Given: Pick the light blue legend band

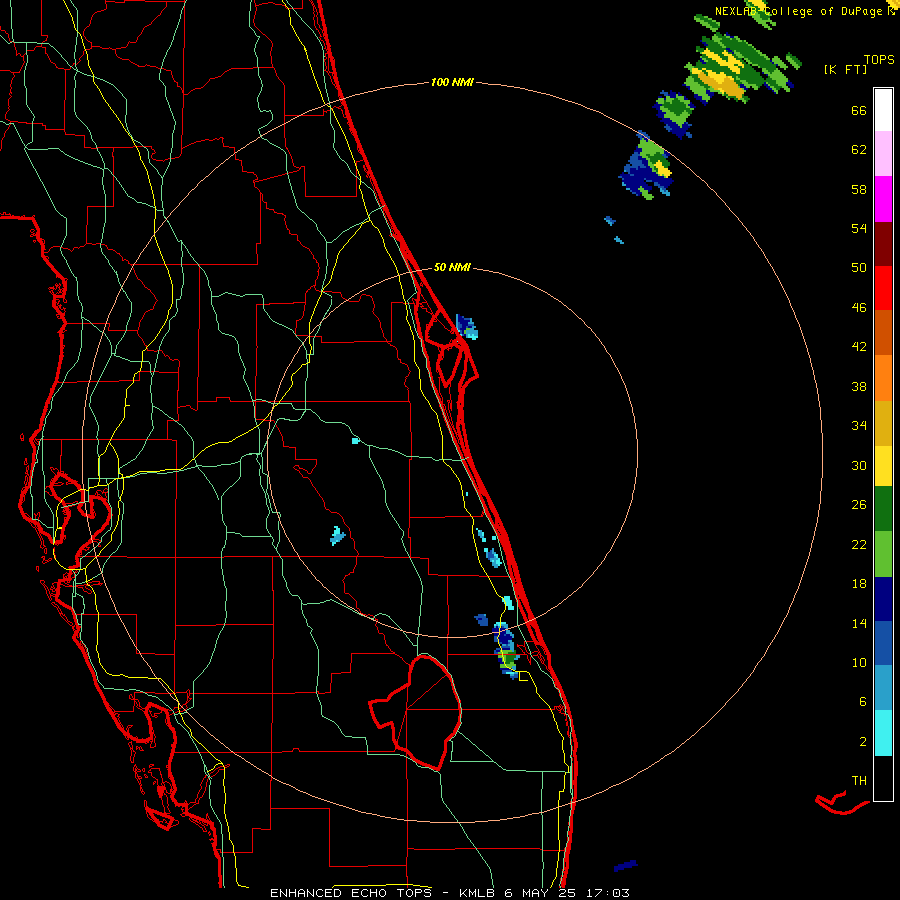Looking at the screenshot, I should [883, 688].
